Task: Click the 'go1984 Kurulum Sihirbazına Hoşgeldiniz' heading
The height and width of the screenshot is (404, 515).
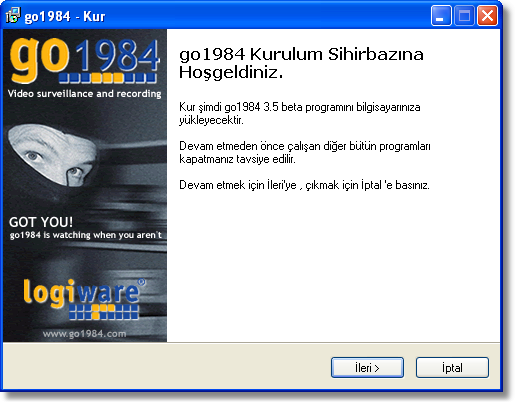Action: coord(301,63)
